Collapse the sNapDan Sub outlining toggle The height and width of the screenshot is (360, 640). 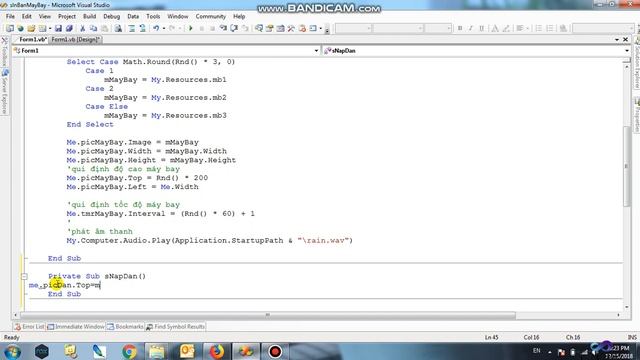coord(24,276)
